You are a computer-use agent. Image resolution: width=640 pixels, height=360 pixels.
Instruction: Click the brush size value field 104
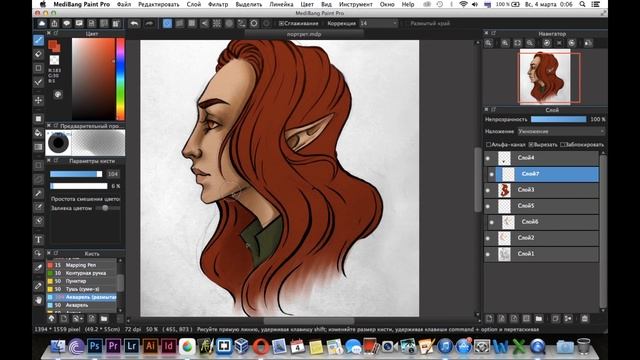[x=113, y=174]
